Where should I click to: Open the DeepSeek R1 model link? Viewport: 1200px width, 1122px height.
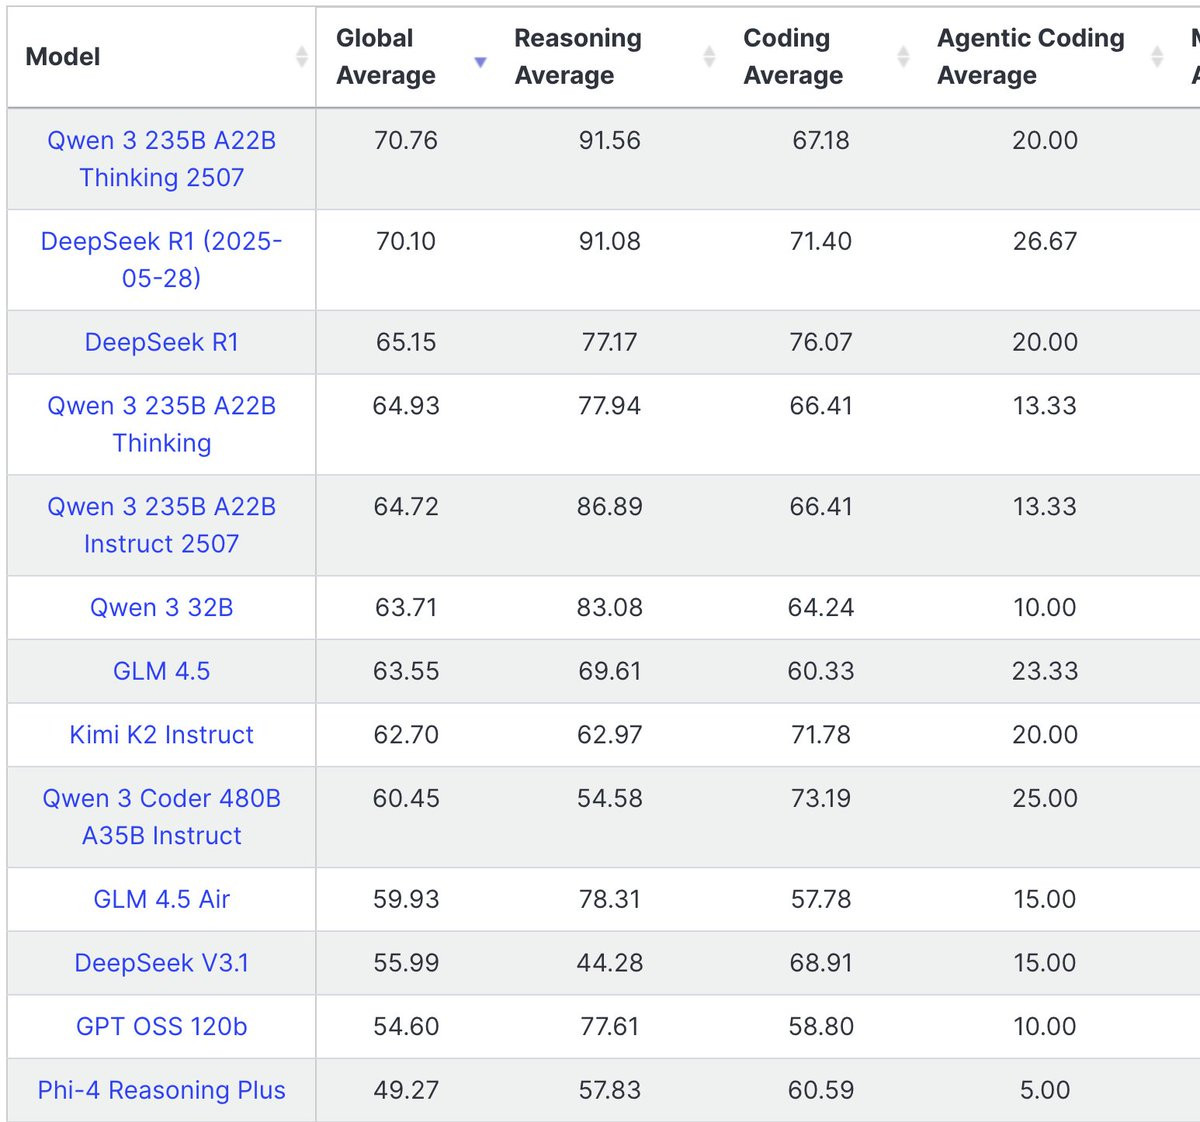[162, 342]
